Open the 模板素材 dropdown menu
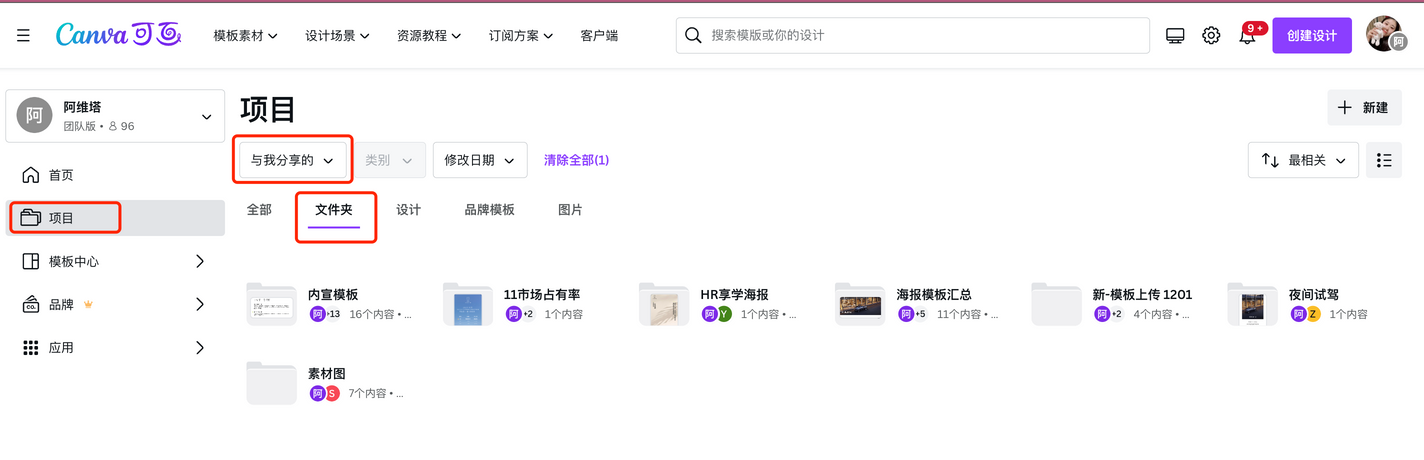 245,35
